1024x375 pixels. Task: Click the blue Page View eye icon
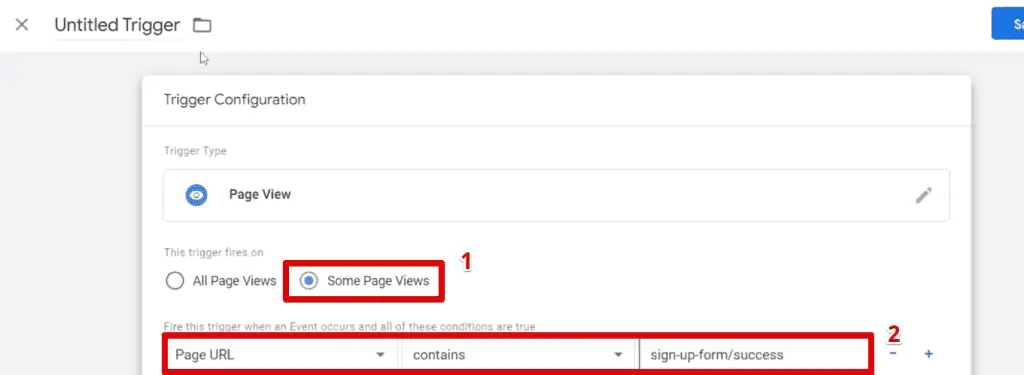[196, 195]
